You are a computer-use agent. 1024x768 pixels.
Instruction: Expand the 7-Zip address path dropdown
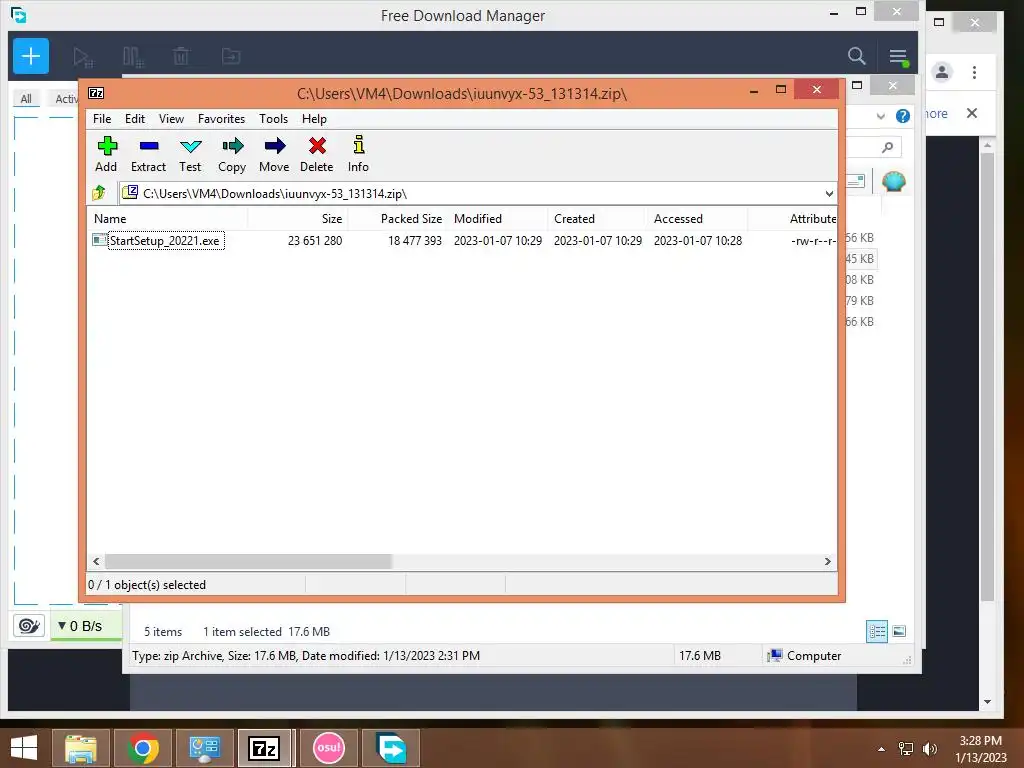pos(829,193)
